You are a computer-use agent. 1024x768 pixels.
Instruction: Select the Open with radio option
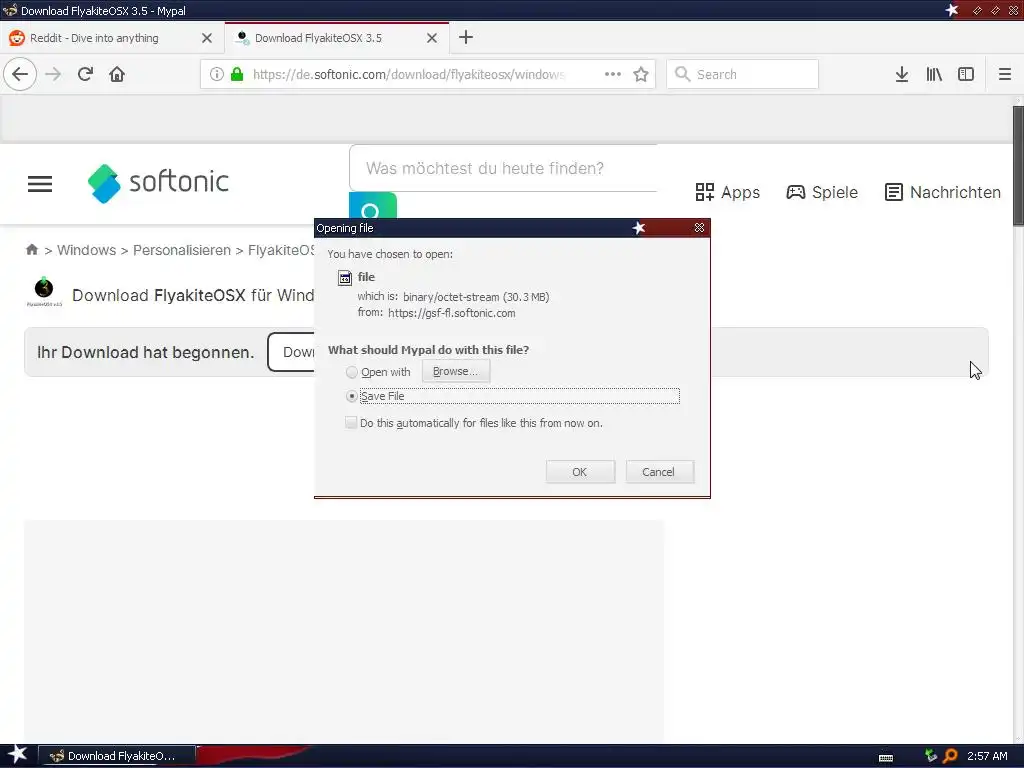pos(351,372)
